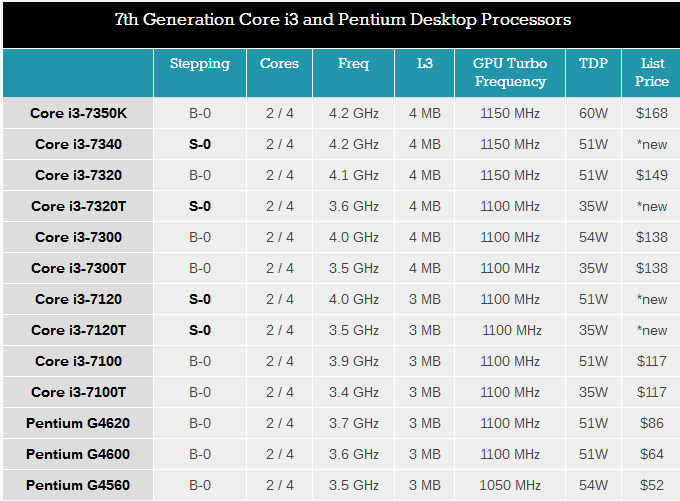Select the Core i3-7120 row name
This screenshot has width=680, height=501.
78,299
